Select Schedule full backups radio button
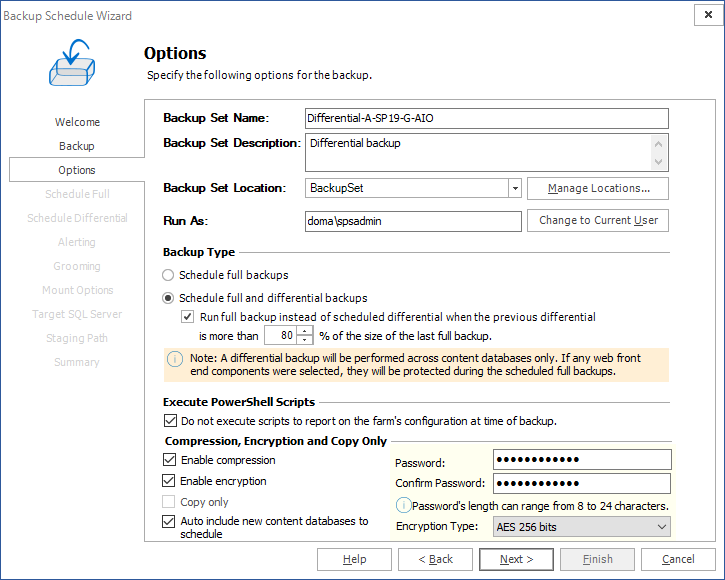 [x=168, y=275]
